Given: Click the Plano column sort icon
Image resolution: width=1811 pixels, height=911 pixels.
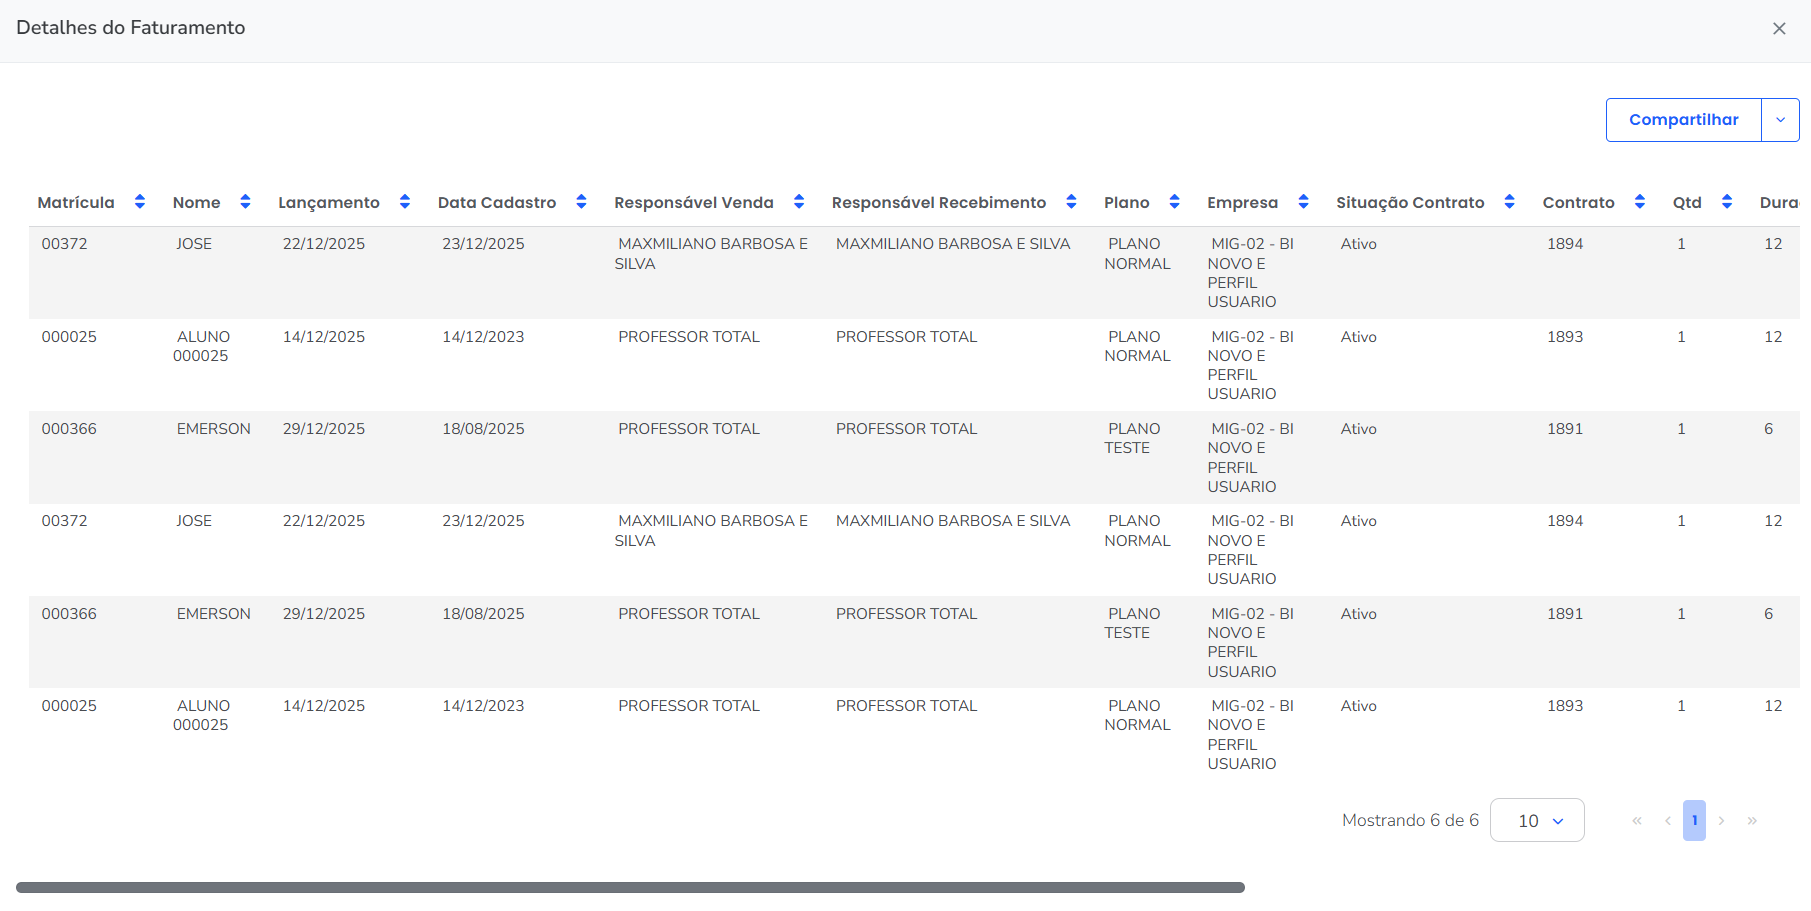Looking at the screenshot, I should tap(1175, 202).
